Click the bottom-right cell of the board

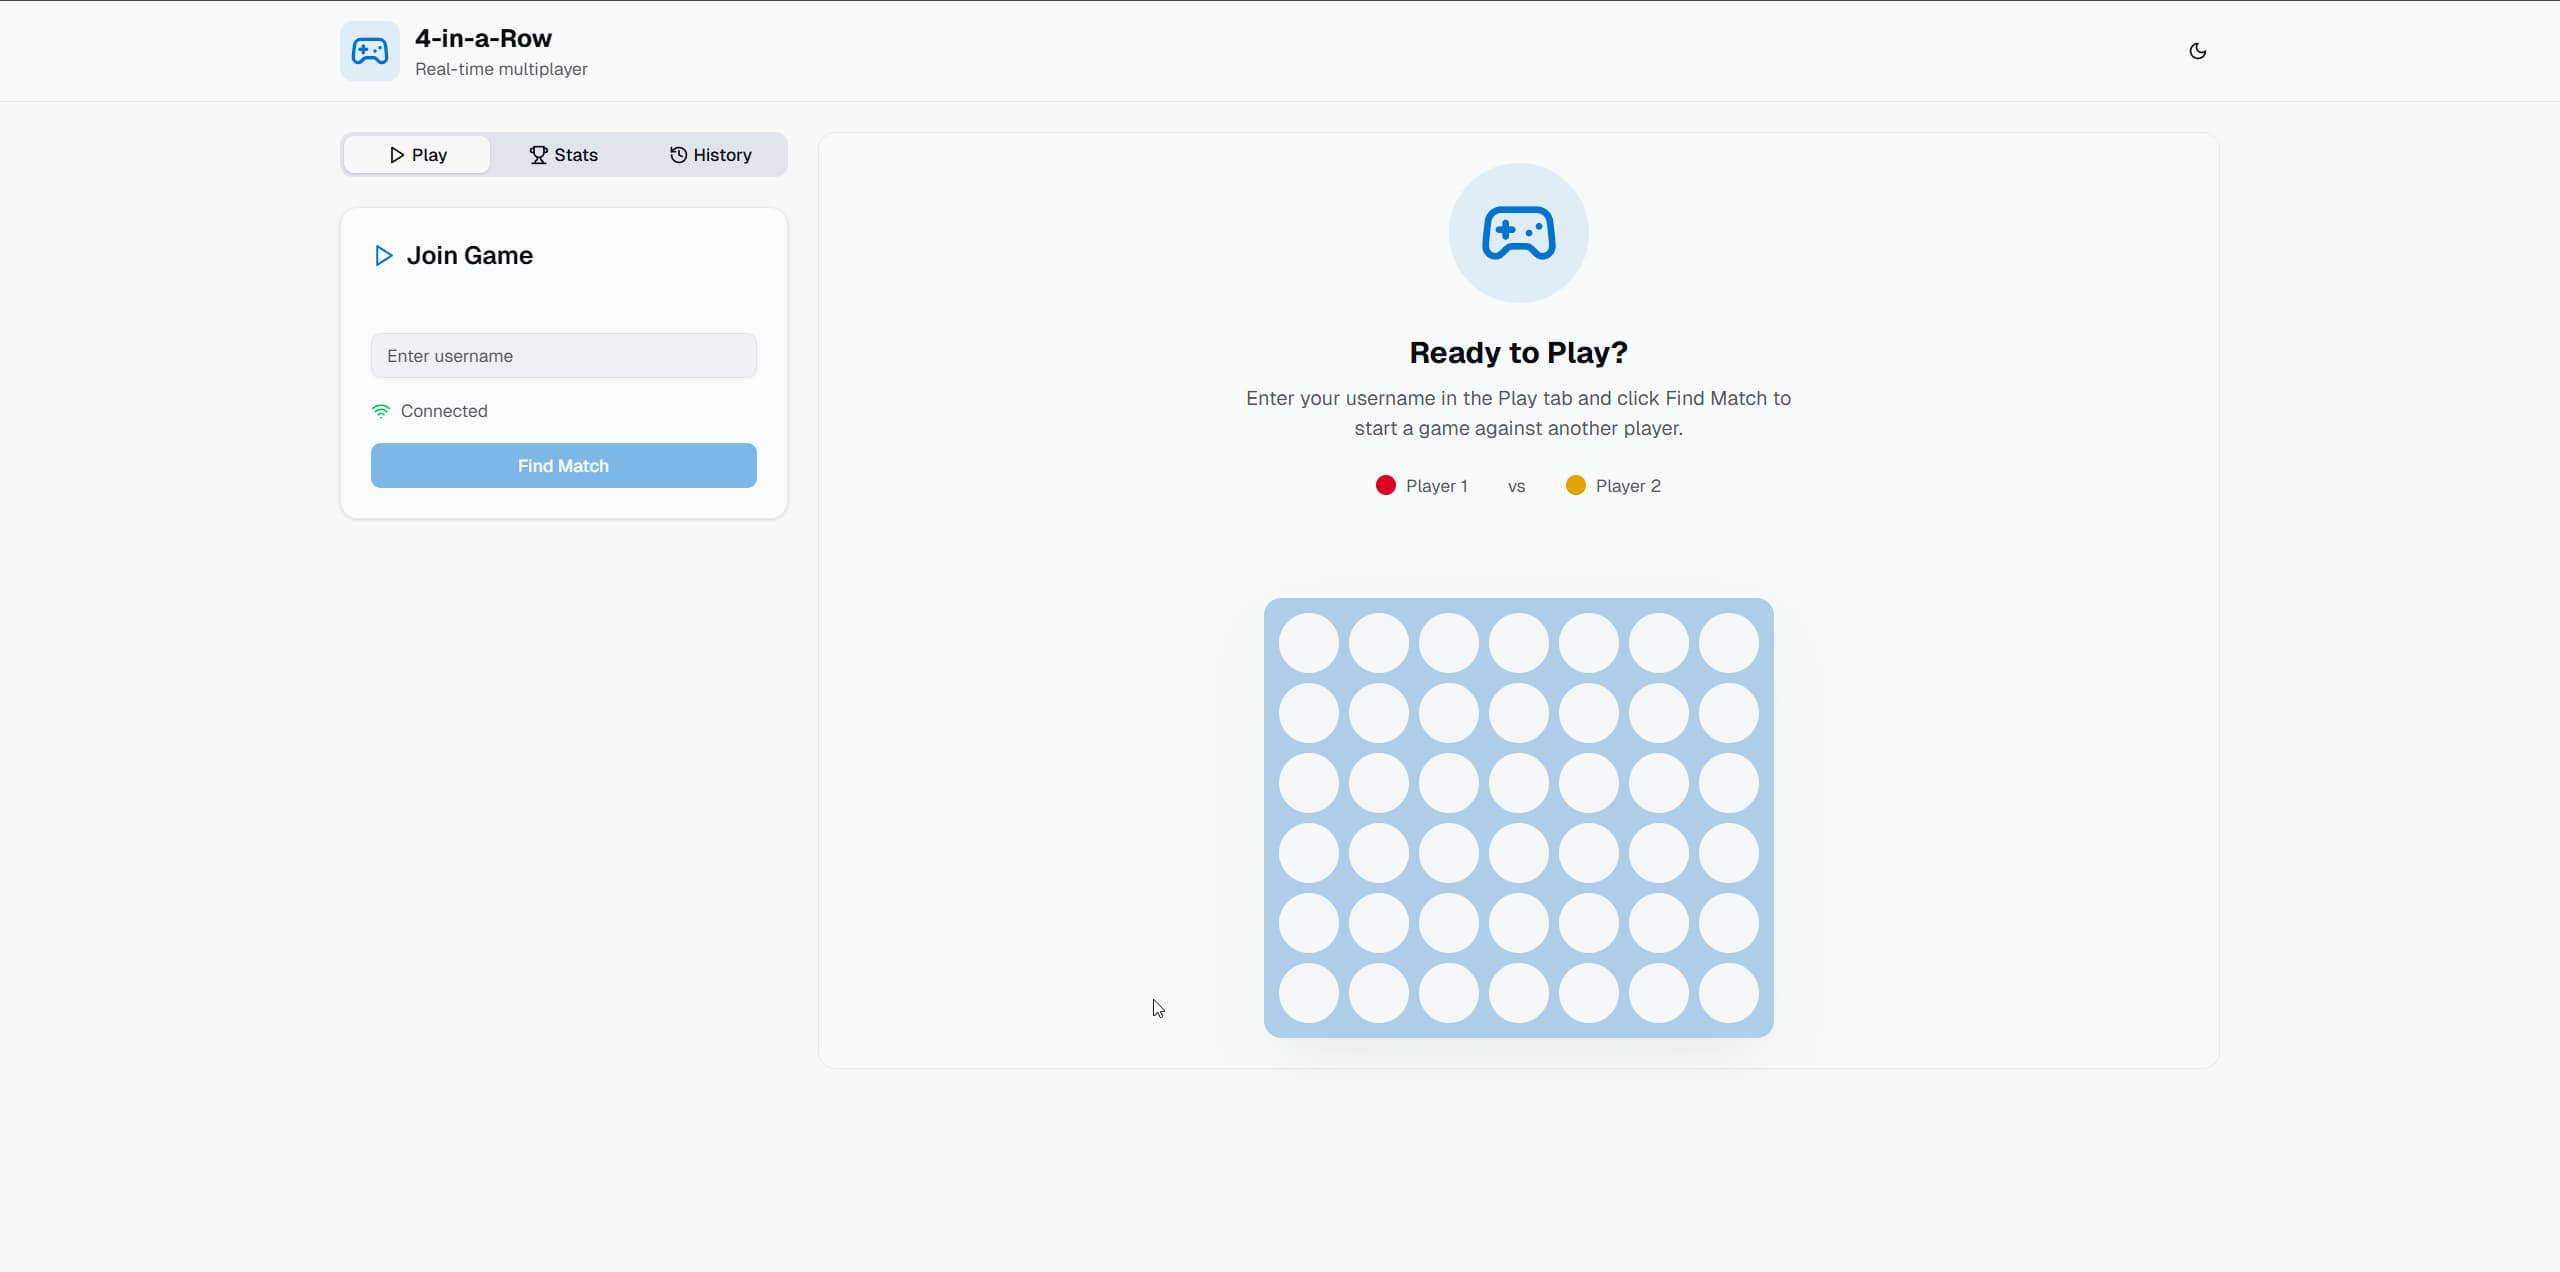1728,993
